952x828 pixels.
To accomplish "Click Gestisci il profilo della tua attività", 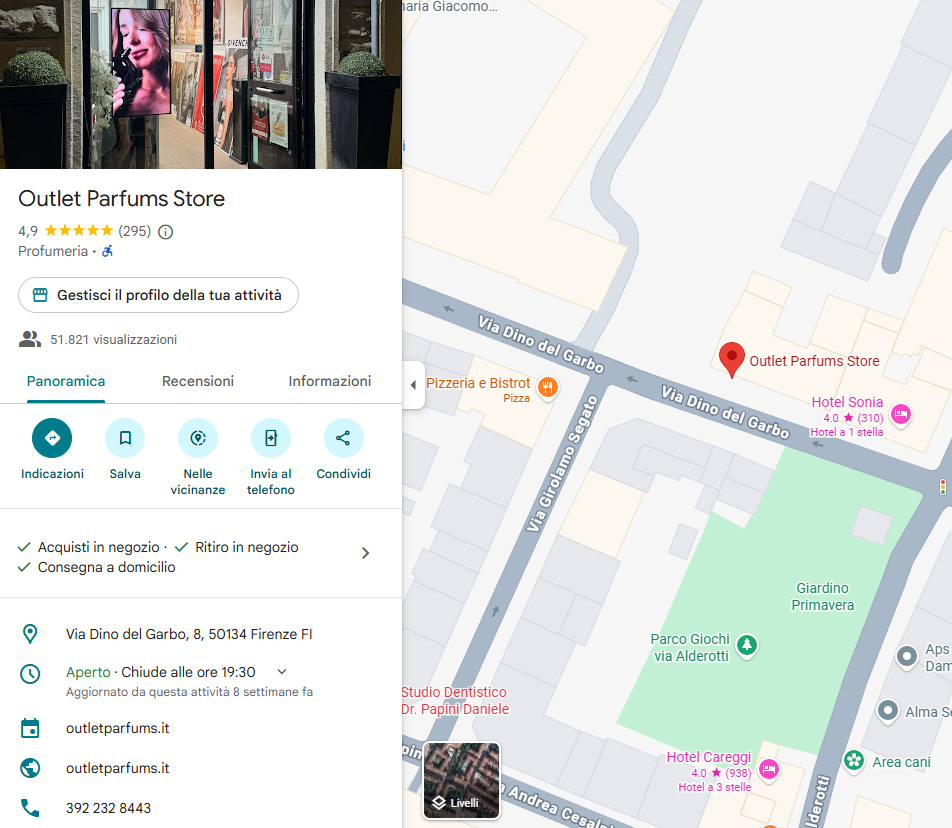I will 158,295.
